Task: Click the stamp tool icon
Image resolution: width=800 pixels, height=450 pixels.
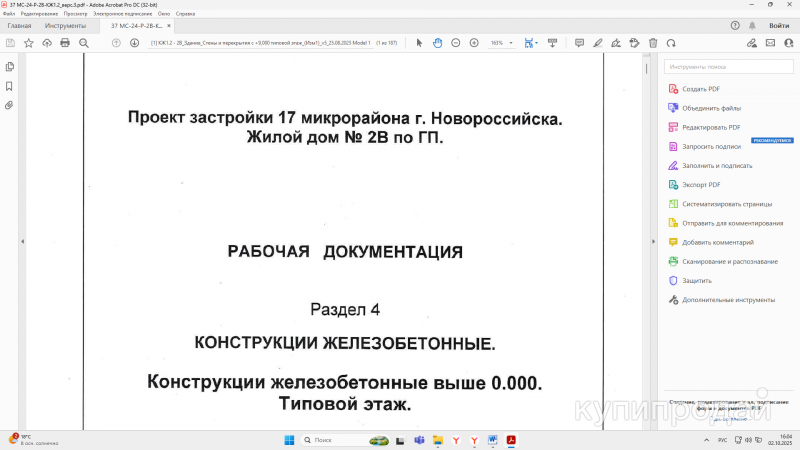Action: (634, 43)
